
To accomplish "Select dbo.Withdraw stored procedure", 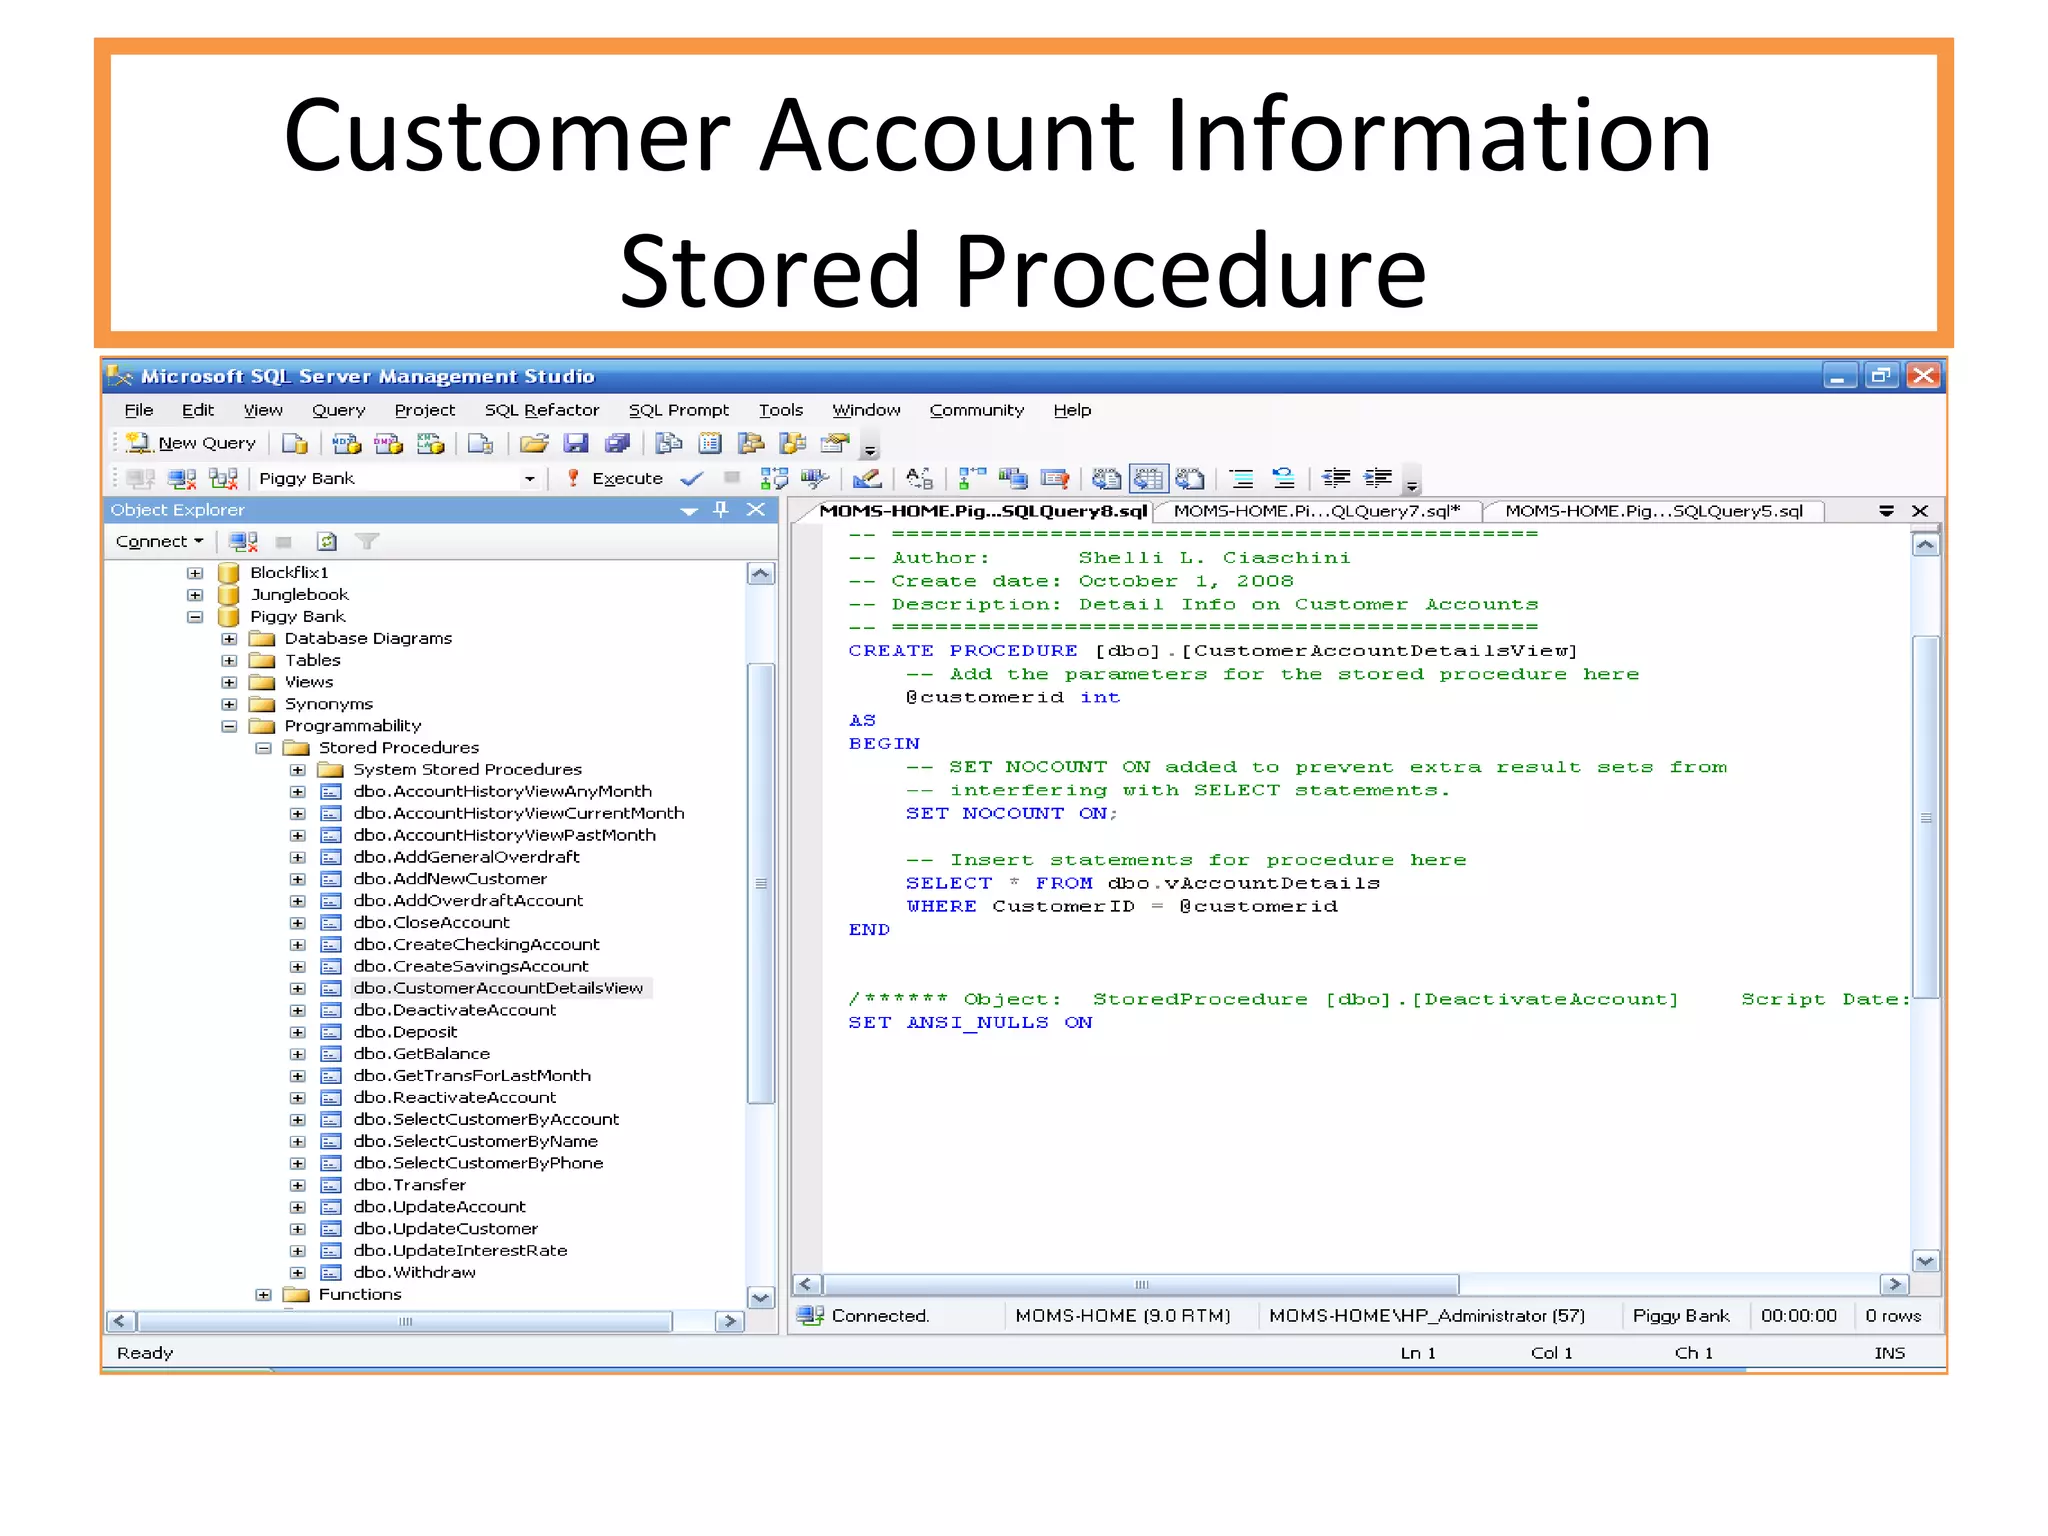I will [x=414, y=1273].
